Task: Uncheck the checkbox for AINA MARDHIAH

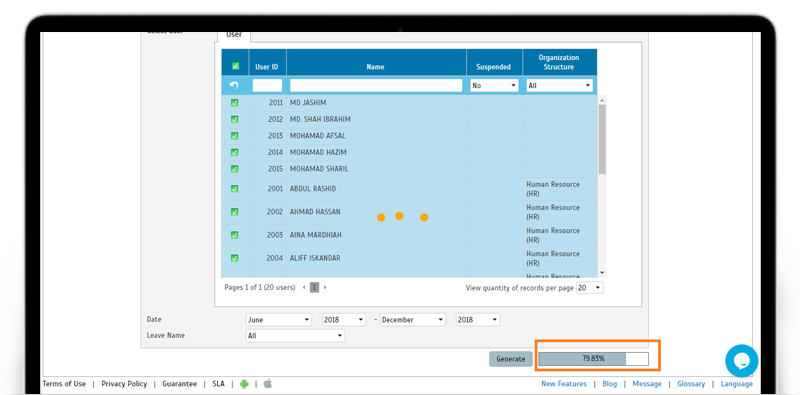Action: coord(235,235)
